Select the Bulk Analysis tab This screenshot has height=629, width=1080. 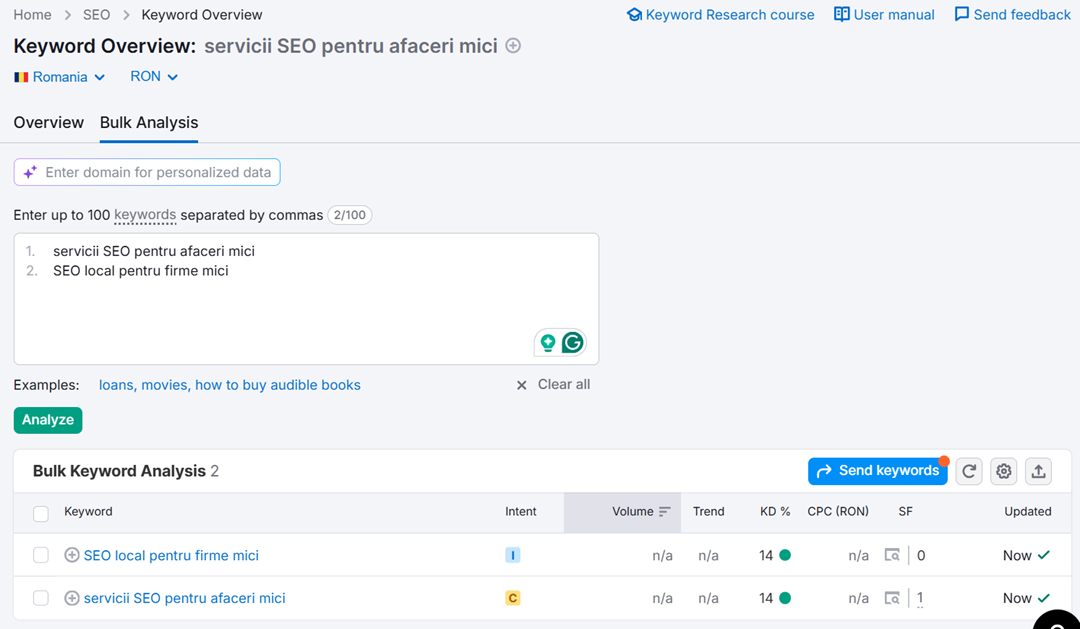pyautogui.click(x=149, y=123)
